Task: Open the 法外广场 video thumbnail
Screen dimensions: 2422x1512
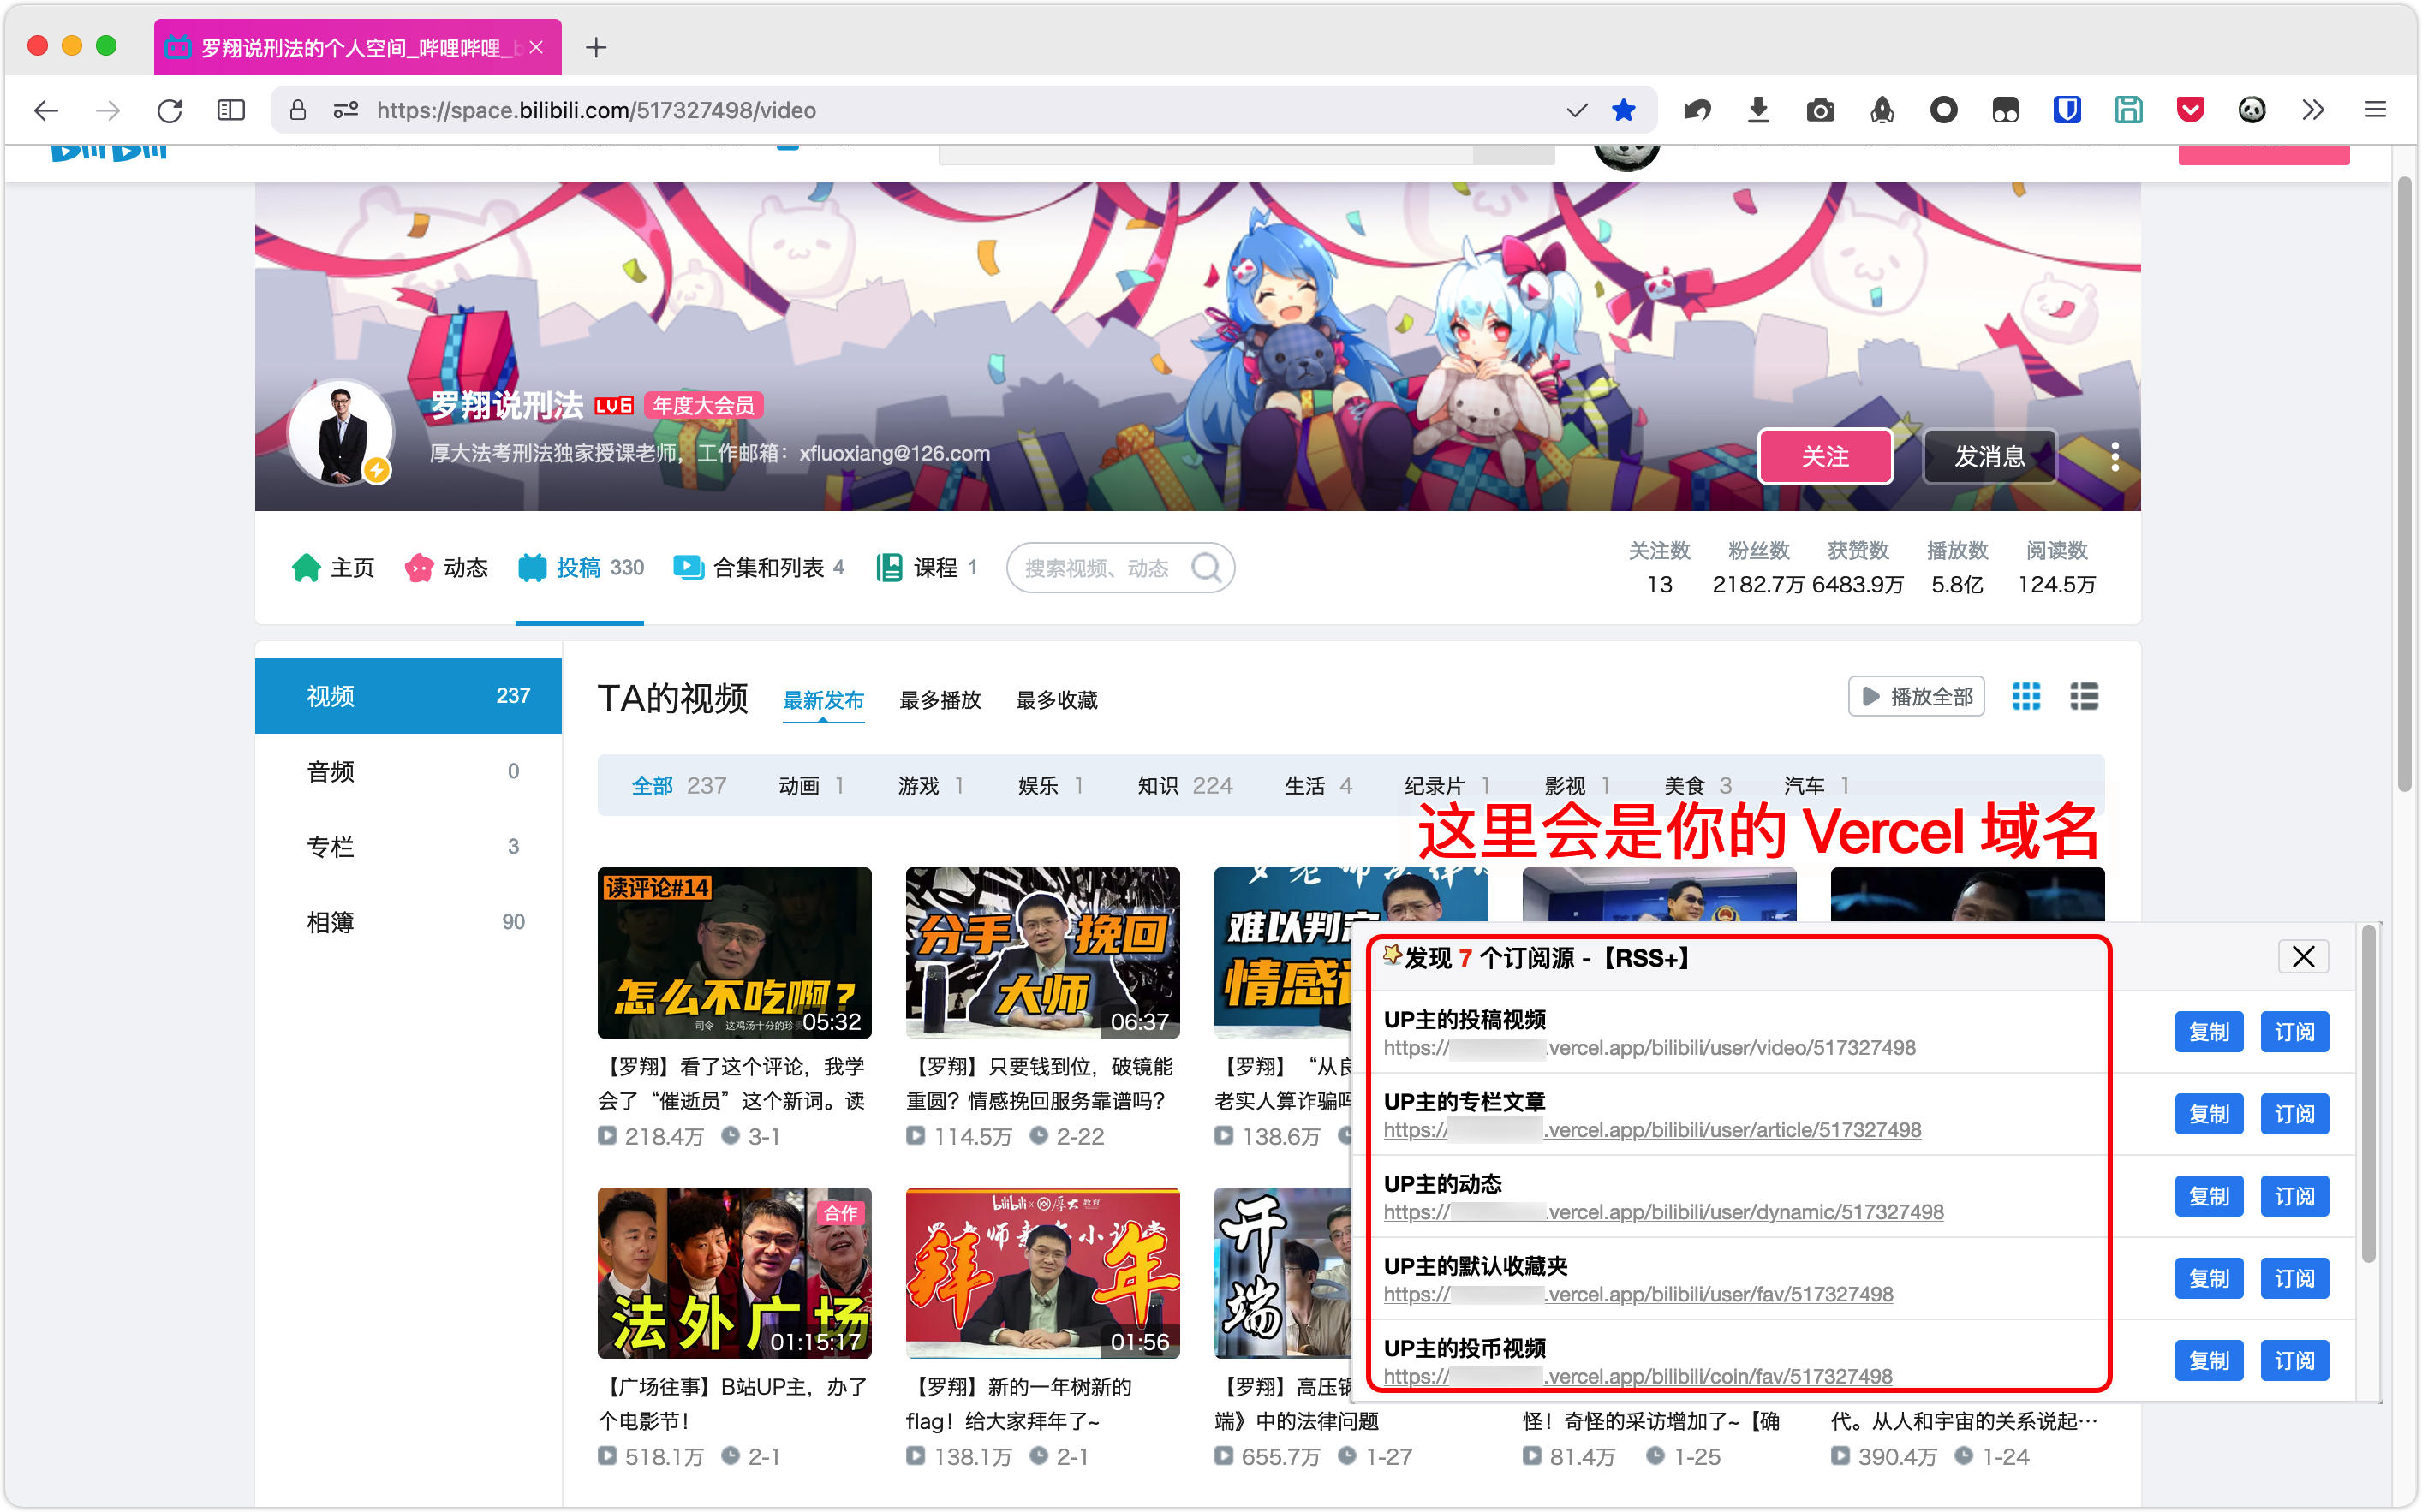Action: point(734,1272)
